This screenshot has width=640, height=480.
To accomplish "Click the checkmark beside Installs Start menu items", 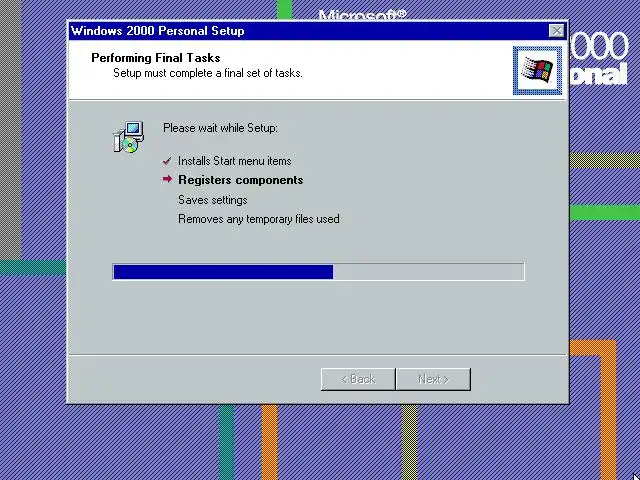I will coord(167,161).
